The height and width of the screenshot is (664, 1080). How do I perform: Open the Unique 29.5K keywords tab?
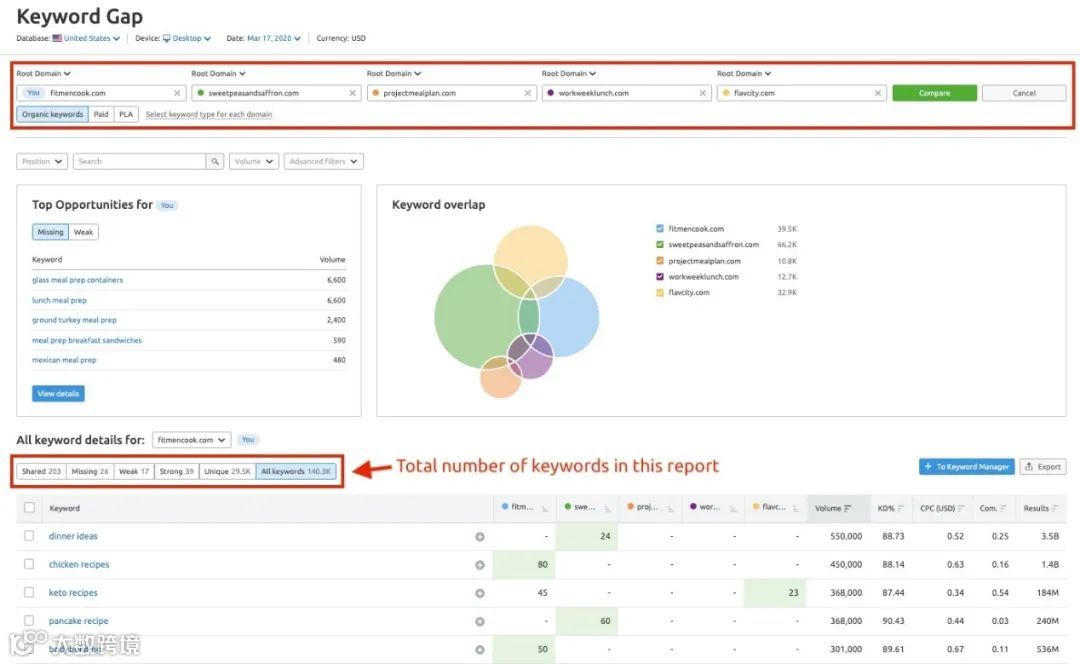point(227,472)
